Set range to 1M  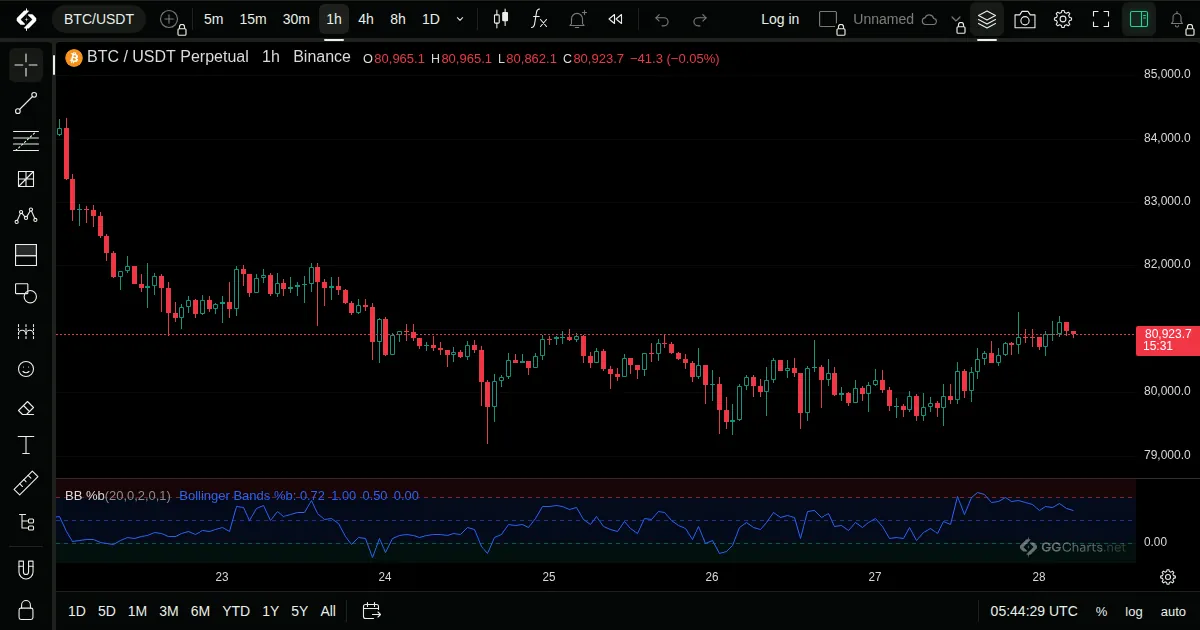tap(138, 611)
